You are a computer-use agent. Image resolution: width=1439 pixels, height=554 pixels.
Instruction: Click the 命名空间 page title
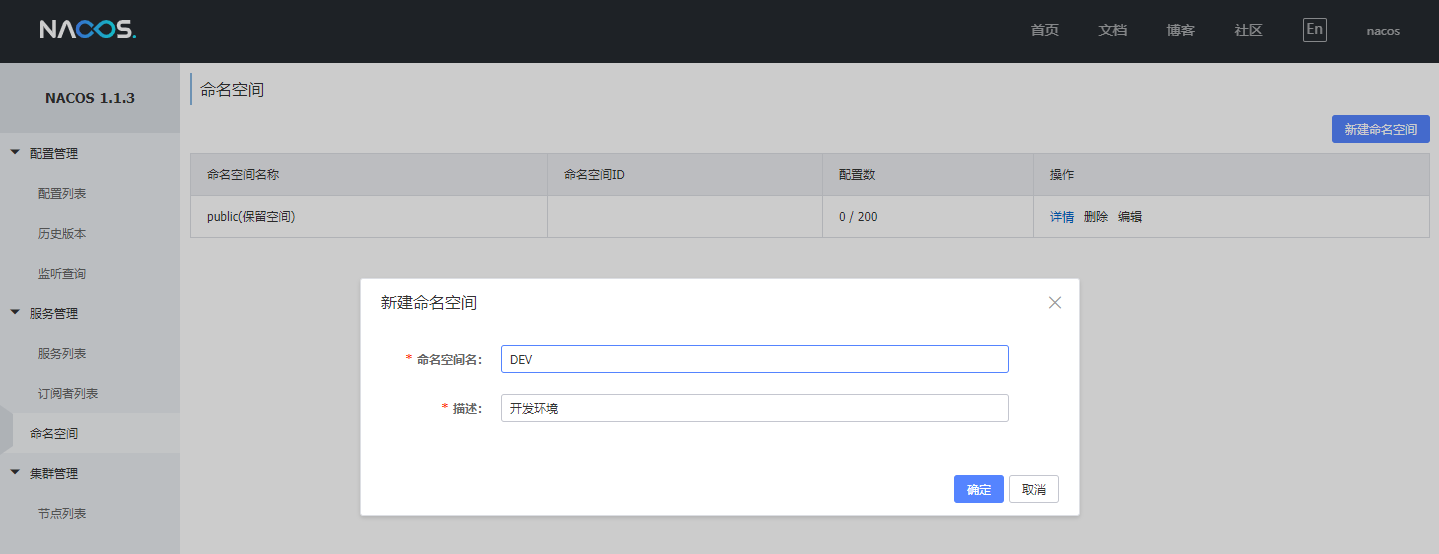tap(232, 89)
